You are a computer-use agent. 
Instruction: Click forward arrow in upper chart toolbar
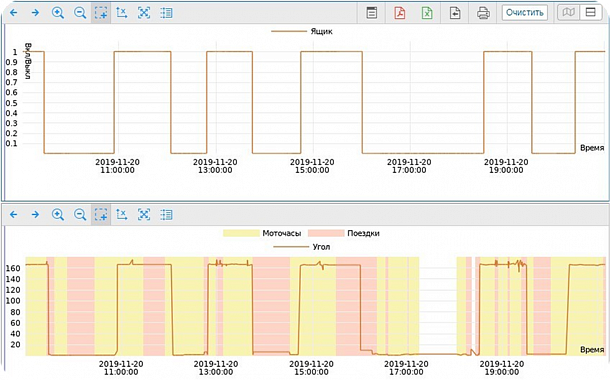(35, 13)
